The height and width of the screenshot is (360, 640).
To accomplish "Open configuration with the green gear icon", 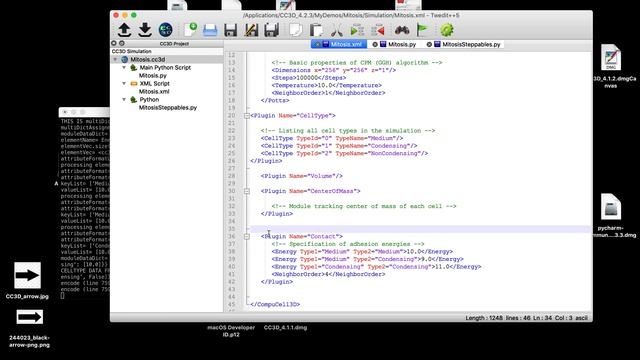I will click(447, 30).
